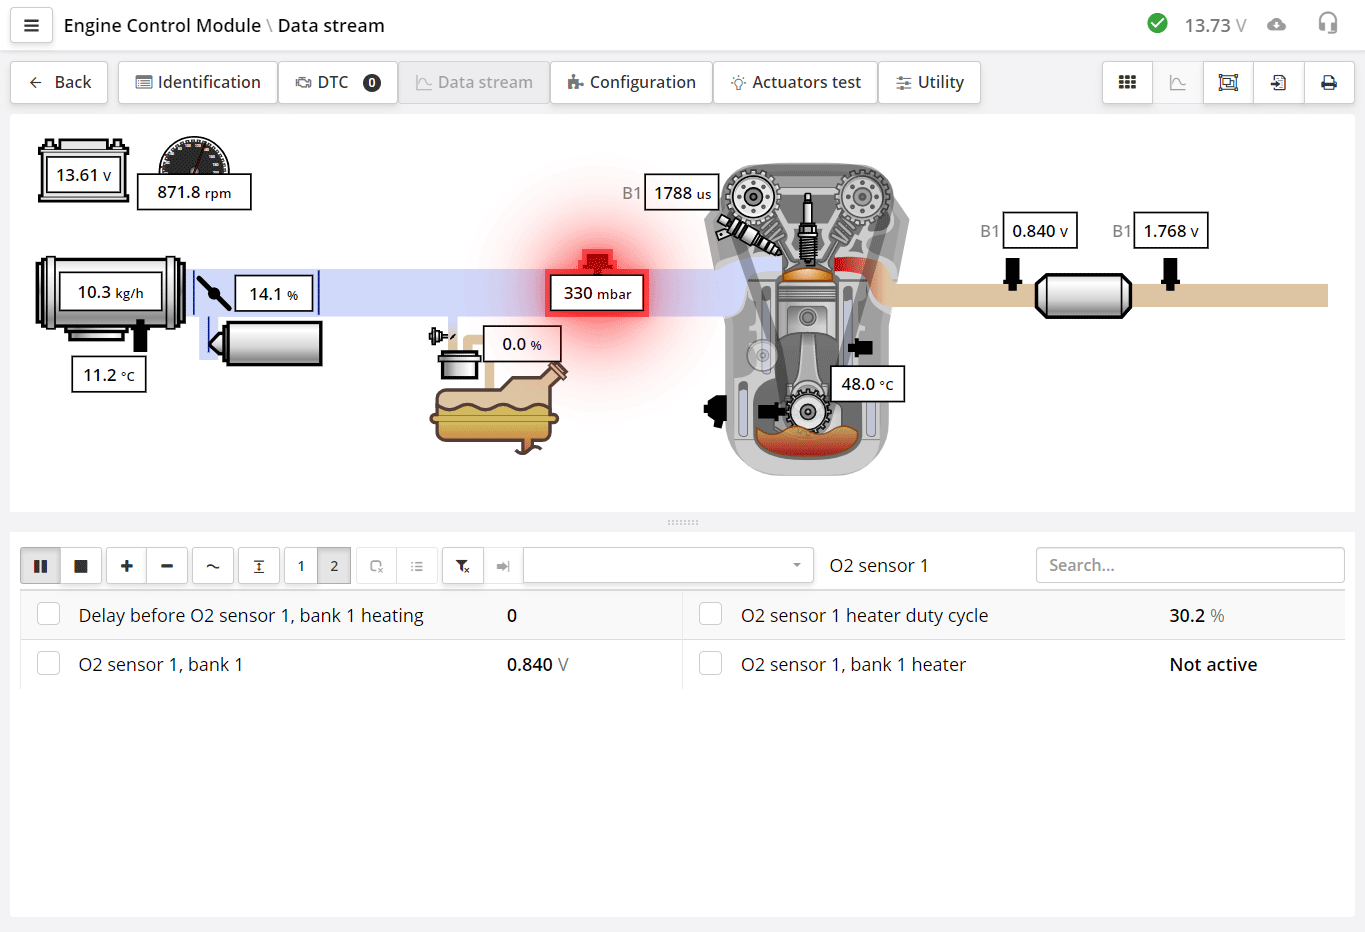This screenshot has width=1365, height=932.
Task: Open the hamburger menu
Action: click(x=31, y=25)
